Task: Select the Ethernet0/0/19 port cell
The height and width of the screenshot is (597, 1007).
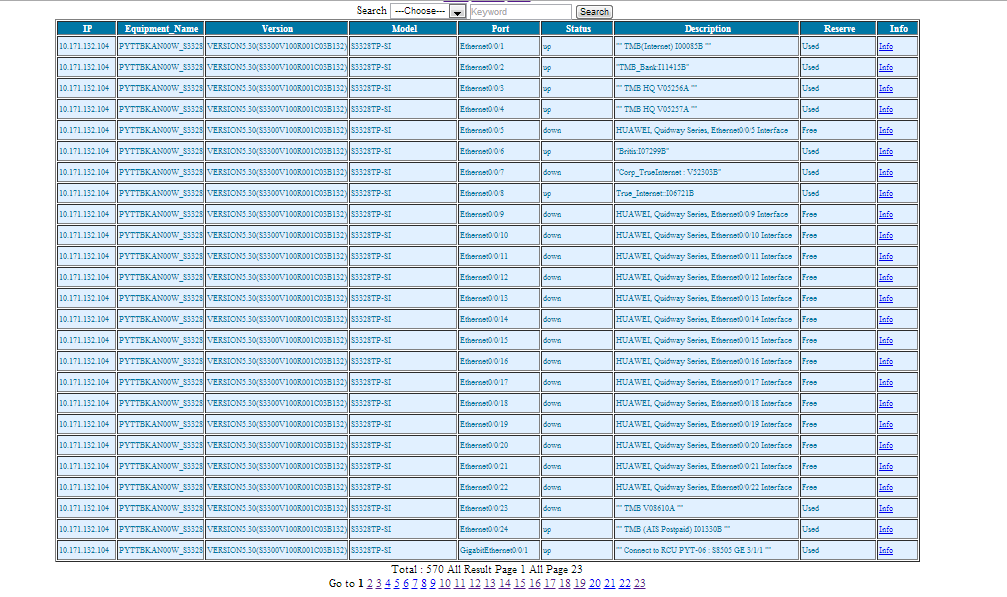Action: click(x=499, y=424)
